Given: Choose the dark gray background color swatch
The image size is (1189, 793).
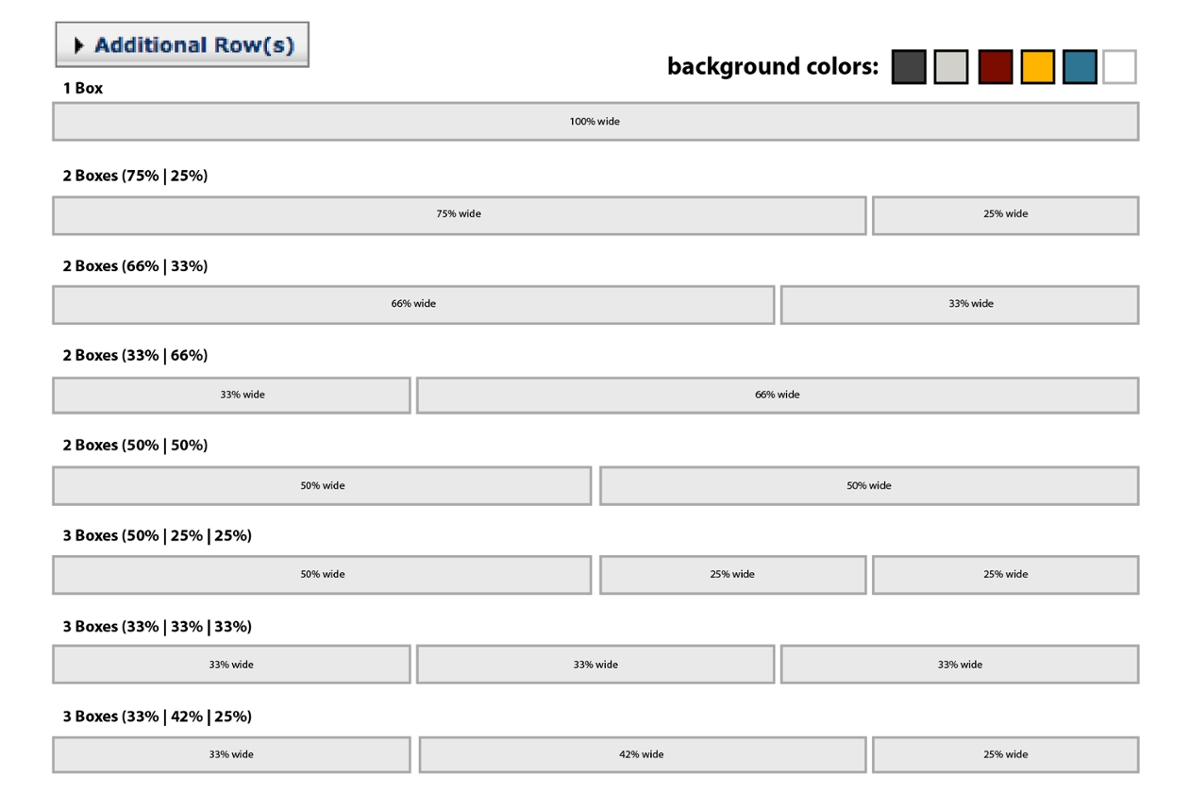Looking at the screenshot, I should pos(908,67).
